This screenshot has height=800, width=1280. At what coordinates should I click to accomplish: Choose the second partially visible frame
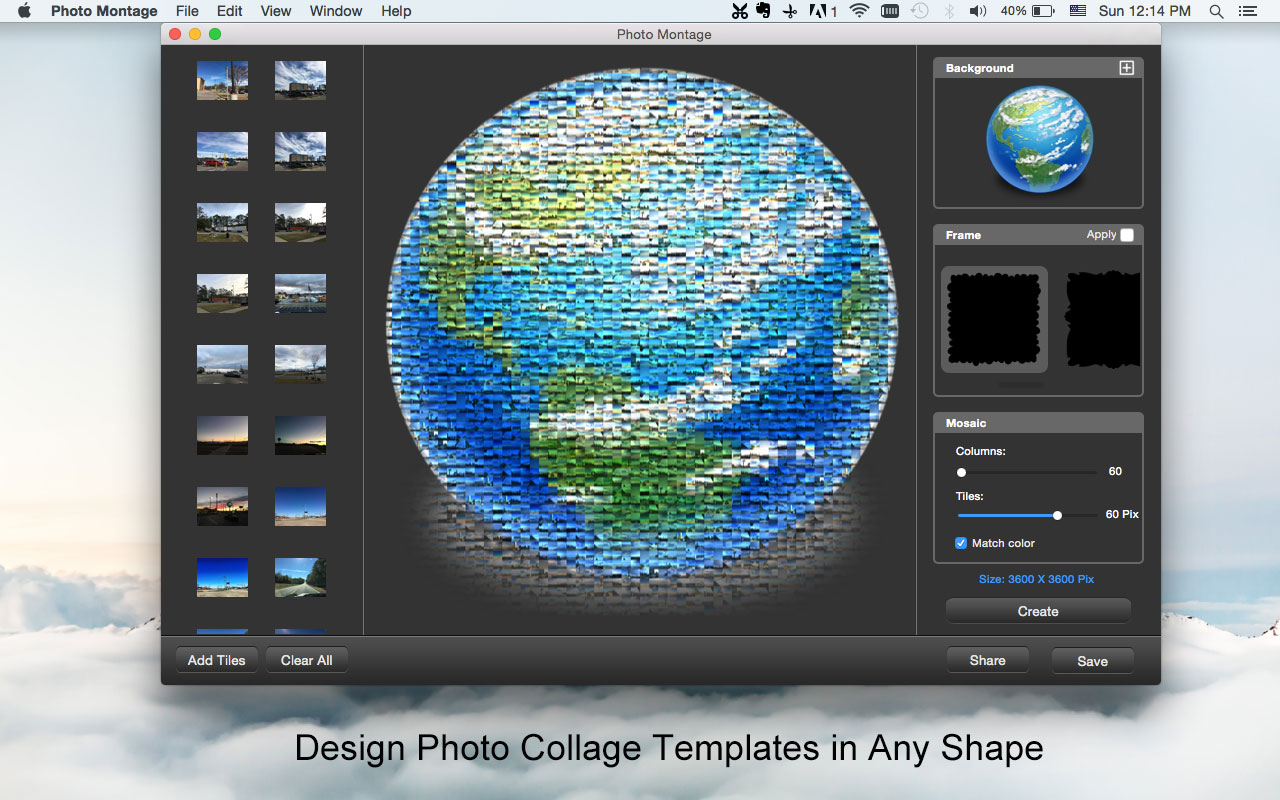[1104, 319]
